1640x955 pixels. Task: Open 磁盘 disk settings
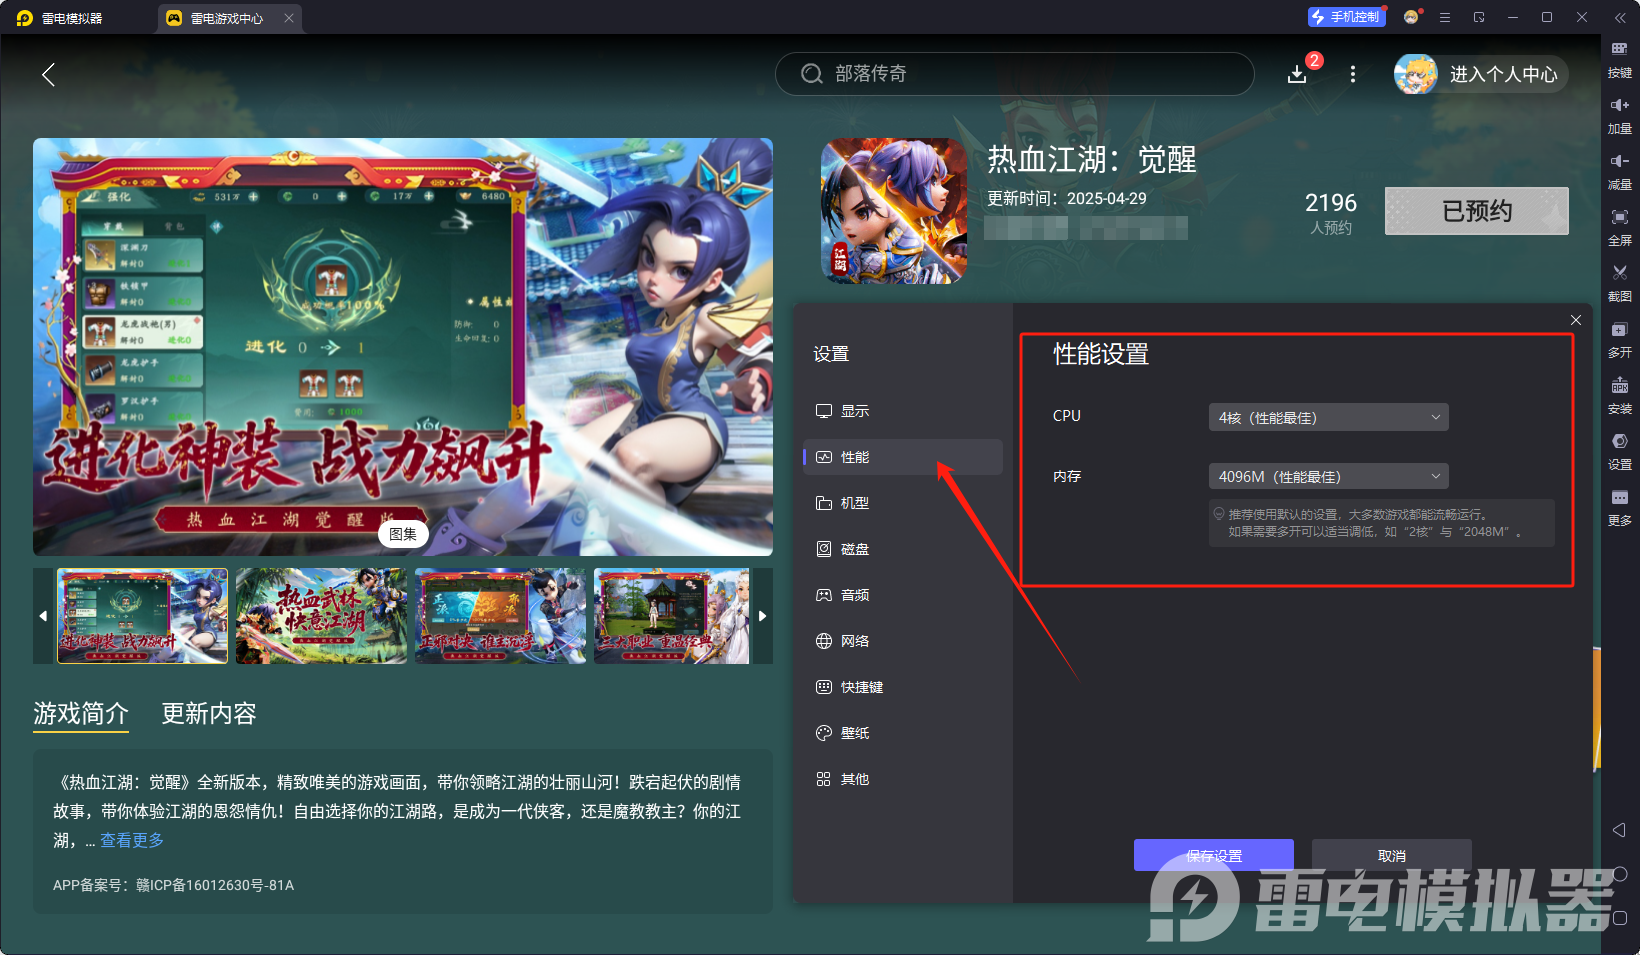(x=903, y=549)
